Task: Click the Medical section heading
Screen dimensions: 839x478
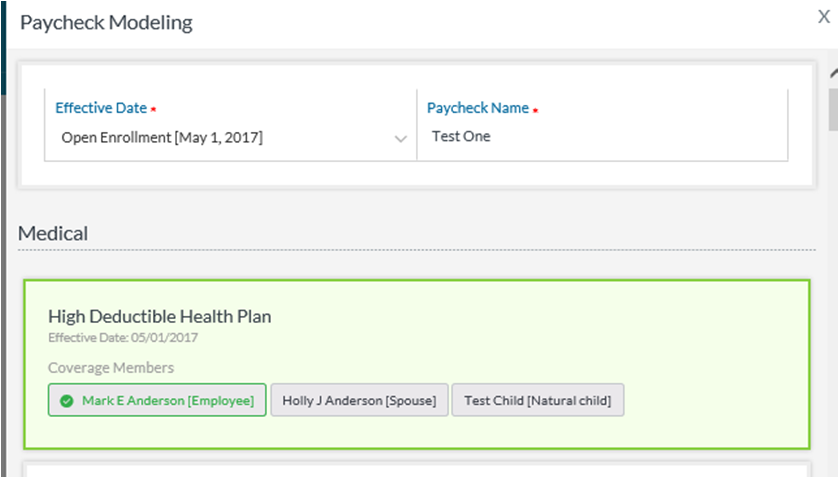Action: pyautogui.click(x=53, y=233)
